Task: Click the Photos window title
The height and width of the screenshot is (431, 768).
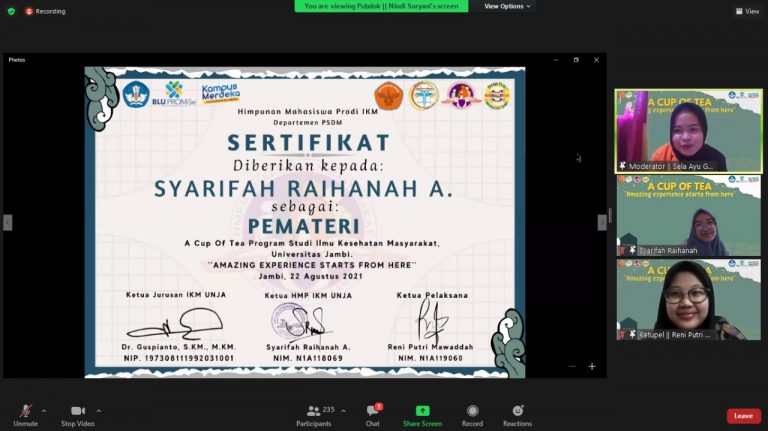Action: (x=17, y=60)
